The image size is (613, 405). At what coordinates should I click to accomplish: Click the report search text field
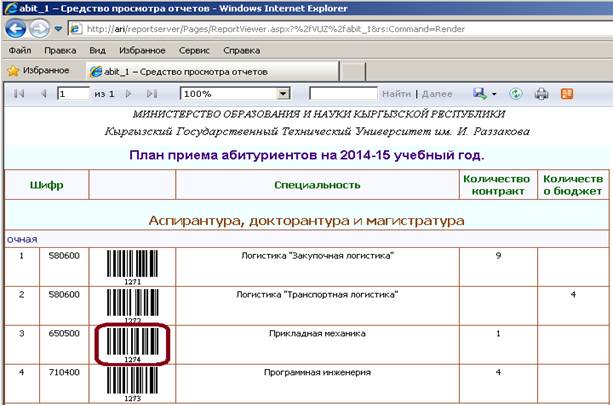coord(343,94)
